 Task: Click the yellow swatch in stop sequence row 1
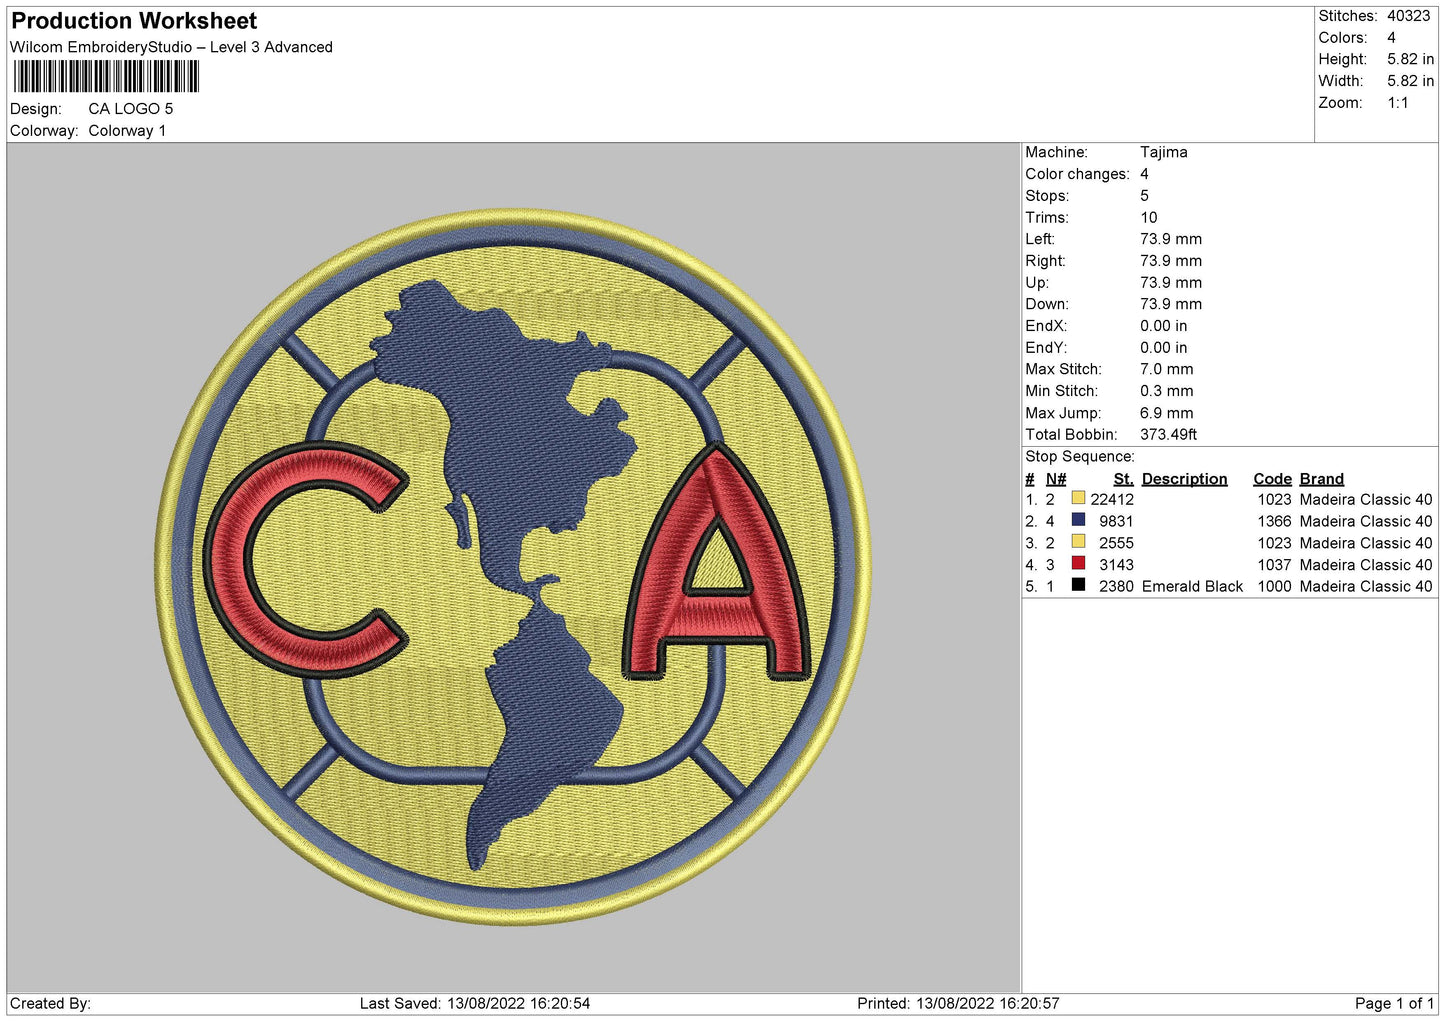point(1078,498)
